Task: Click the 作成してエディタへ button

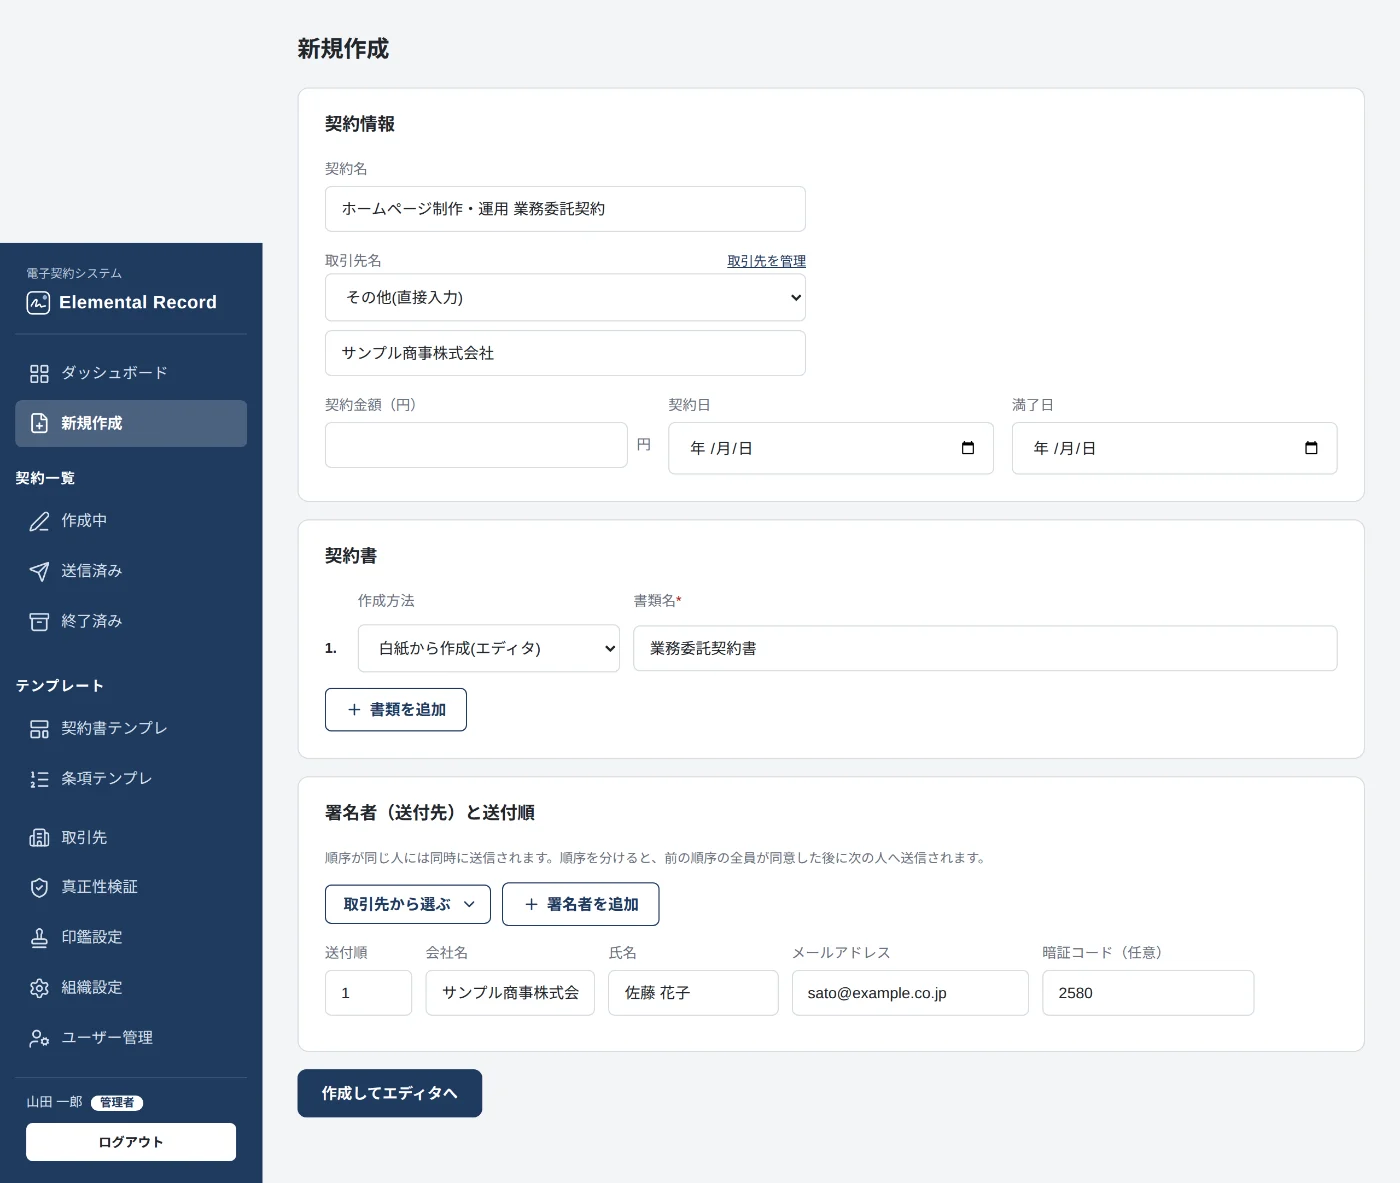Action: coord(390,1093)
